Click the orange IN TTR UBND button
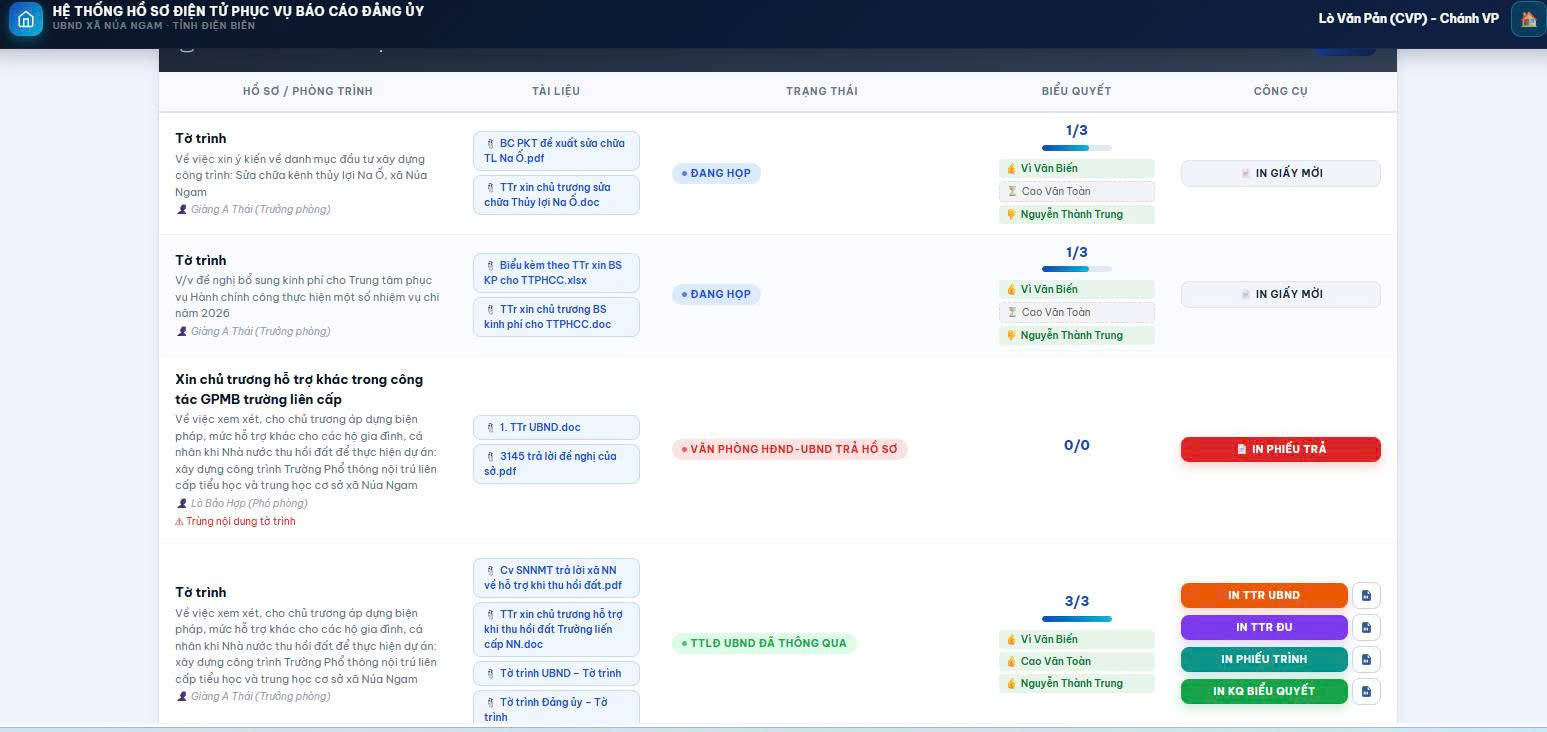 [x=1264, y=596]
